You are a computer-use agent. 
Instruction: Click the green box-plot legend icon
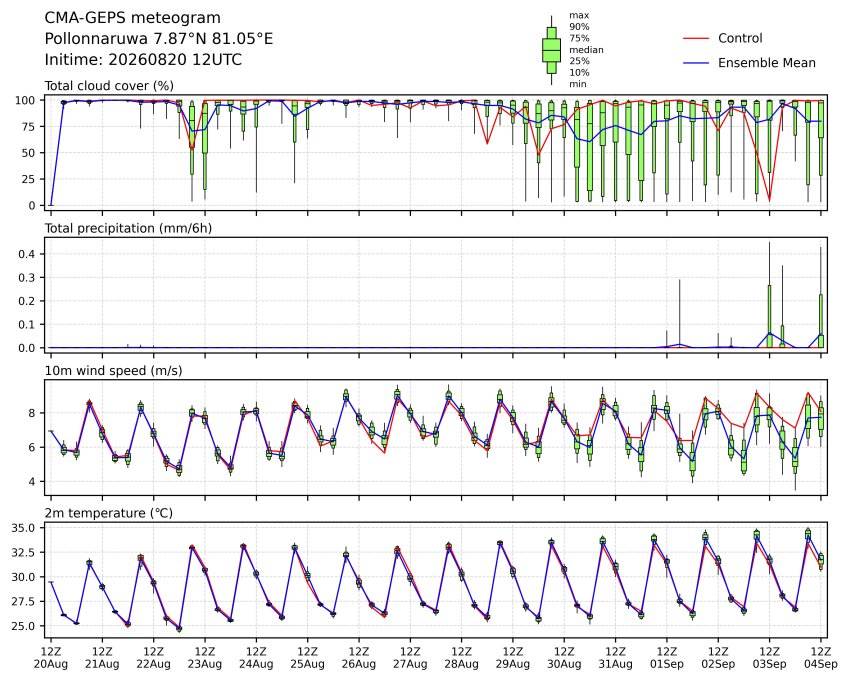[551, 50]
